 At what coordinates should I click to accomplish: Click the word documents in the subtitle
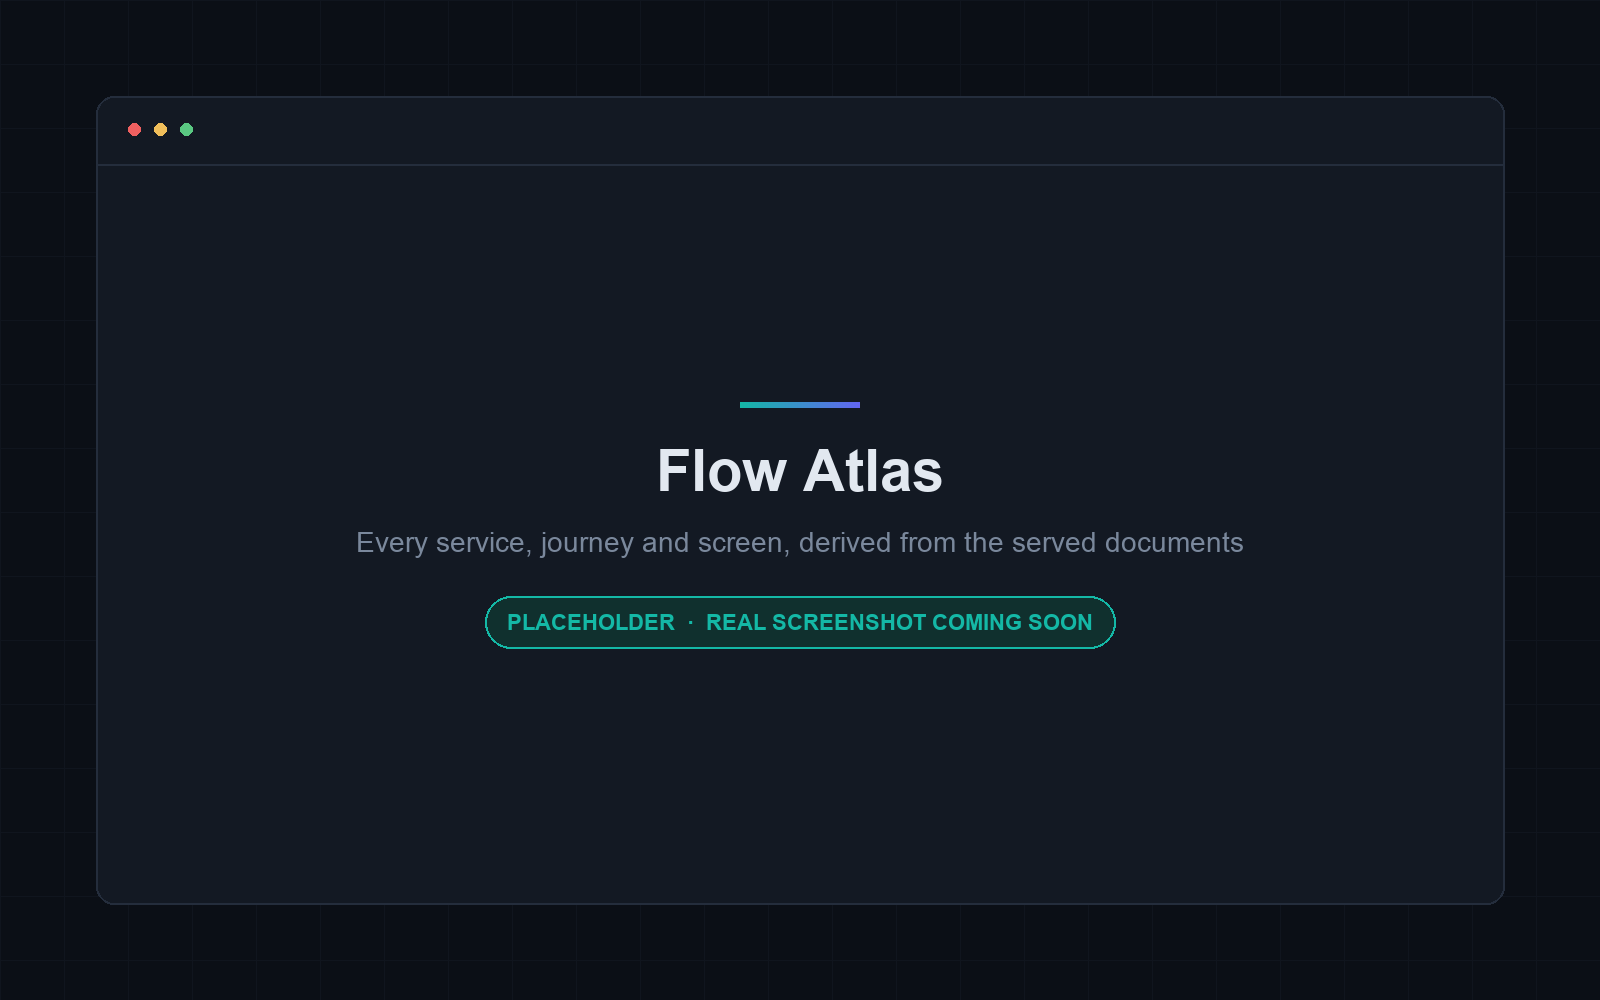1174,543
